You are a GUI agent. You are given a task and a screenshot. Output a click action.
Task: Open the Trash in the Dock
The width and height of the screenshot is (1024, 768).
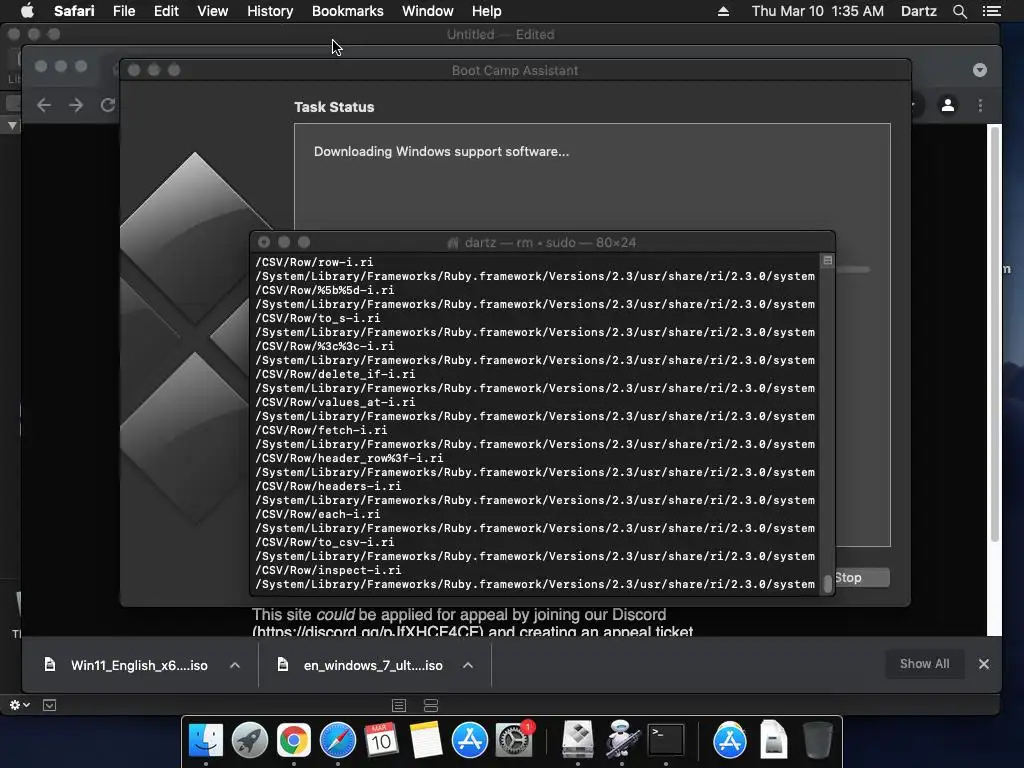[817, 740]
